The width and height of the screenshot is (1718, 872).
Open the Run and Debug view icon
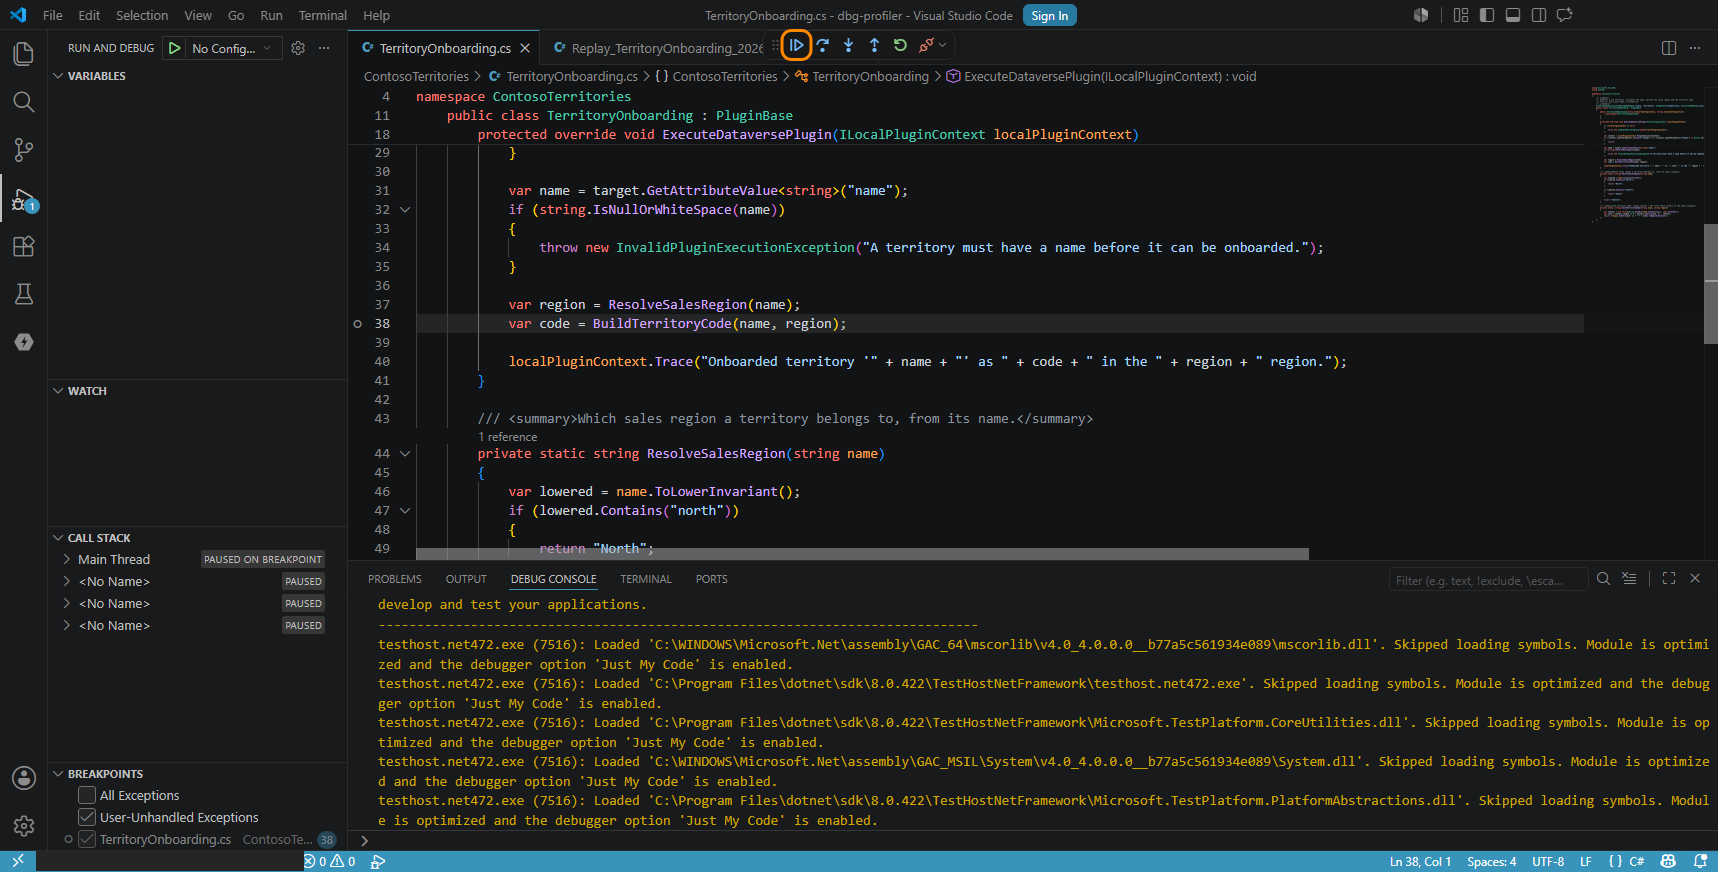(24, 199)
